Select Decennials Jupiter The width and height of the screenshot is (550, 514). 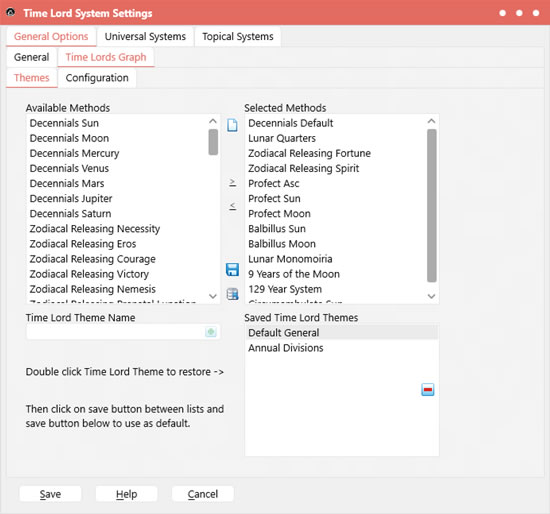click(x=117, y=199)
